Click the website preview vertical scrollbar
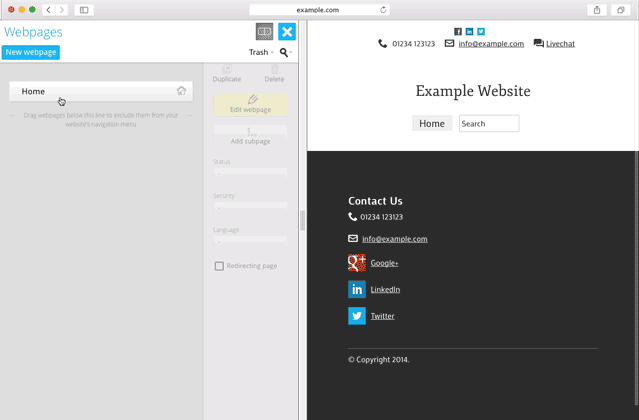 coord(637,278)
